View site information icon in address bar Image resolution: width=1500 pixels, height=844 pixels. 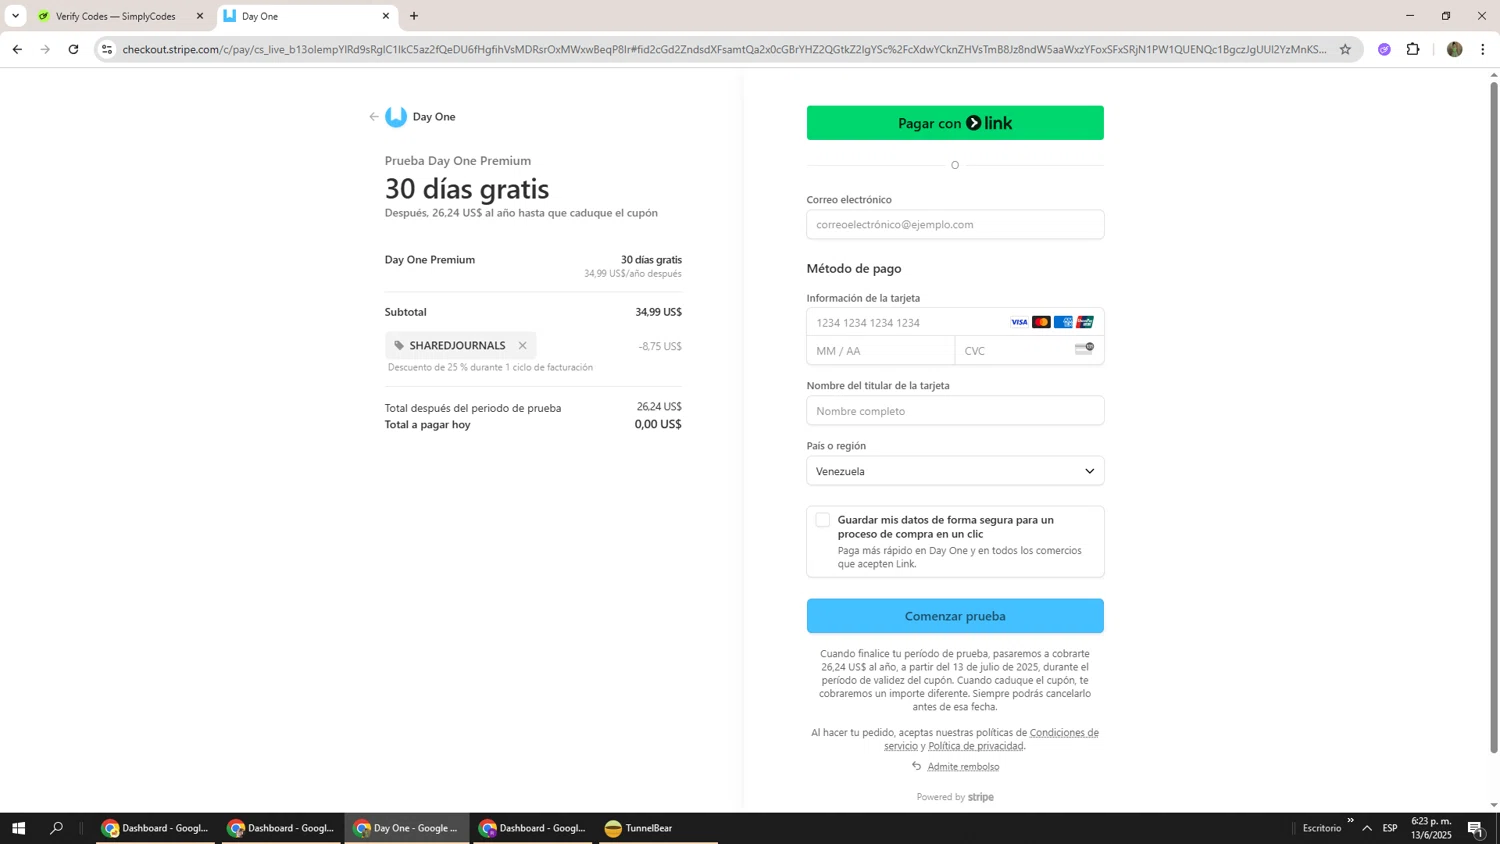107,49
